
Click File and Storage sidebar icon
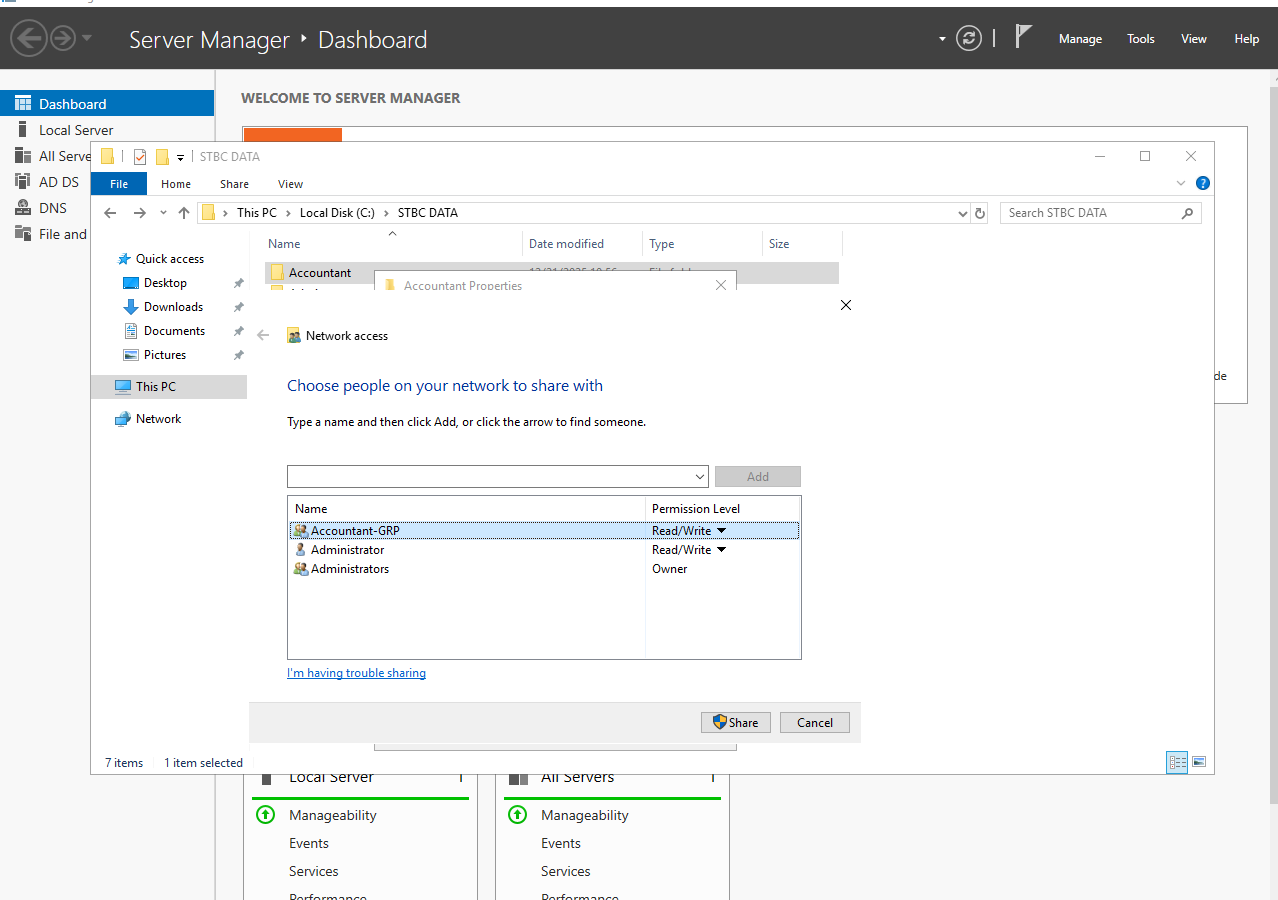tap(22, 234)
